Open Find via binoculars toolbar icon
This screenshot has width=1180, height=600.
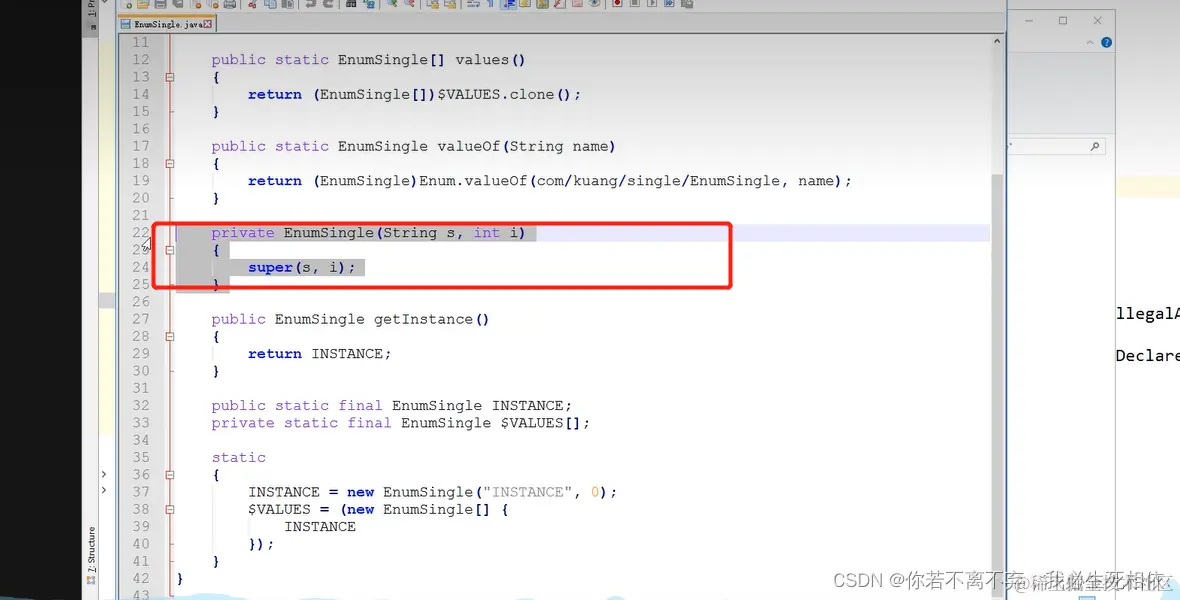click(x=351, y=4)
